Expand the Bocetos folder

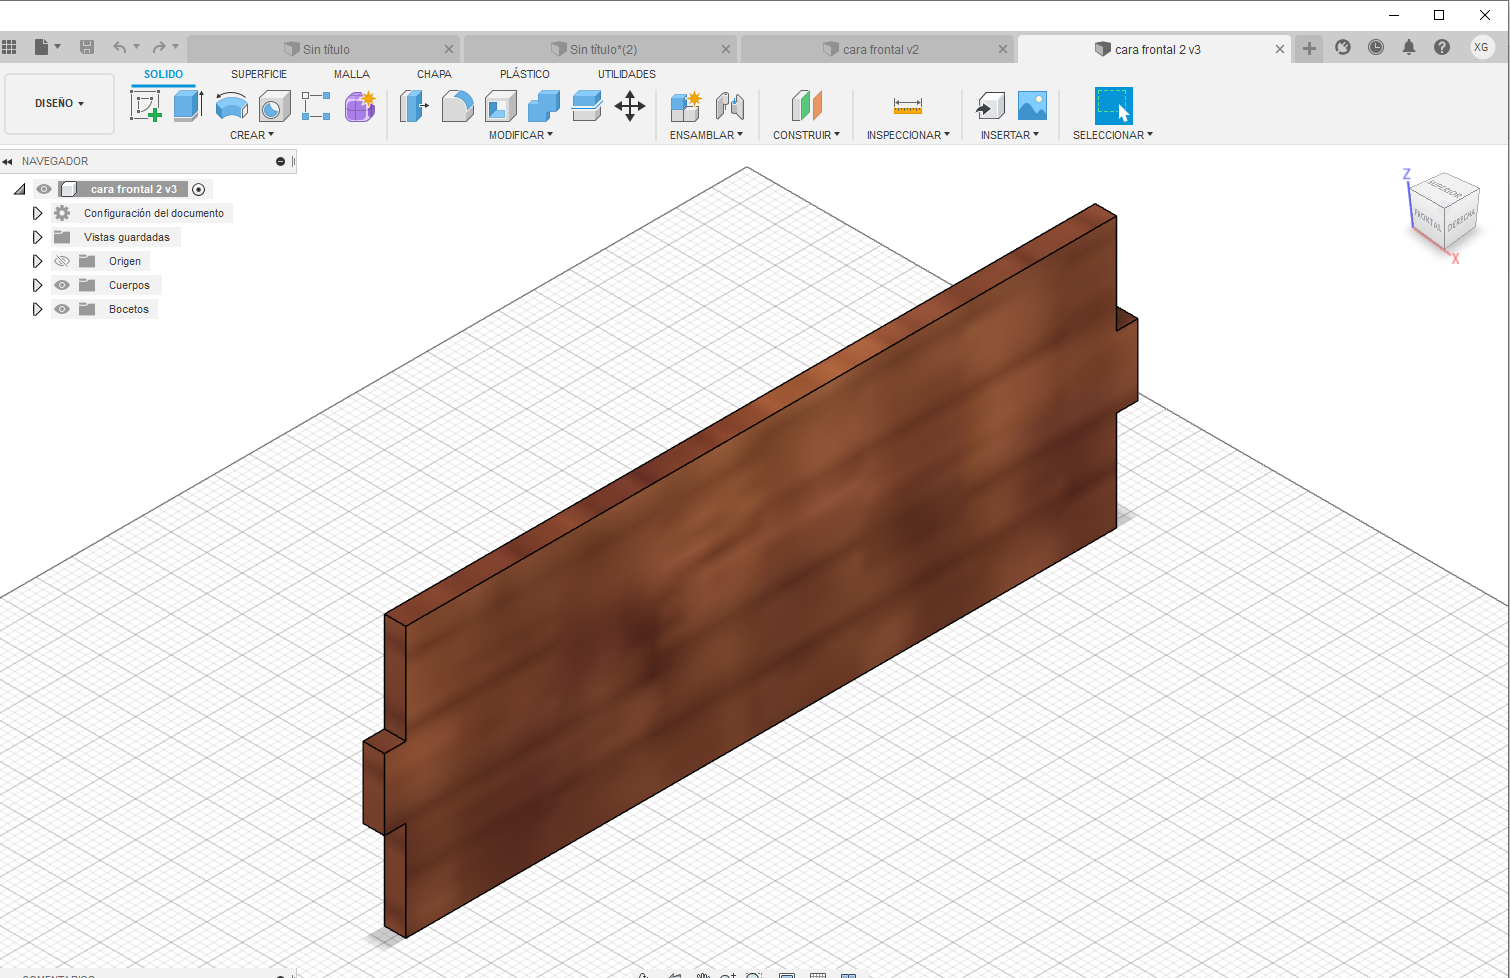tap(37, 309)
